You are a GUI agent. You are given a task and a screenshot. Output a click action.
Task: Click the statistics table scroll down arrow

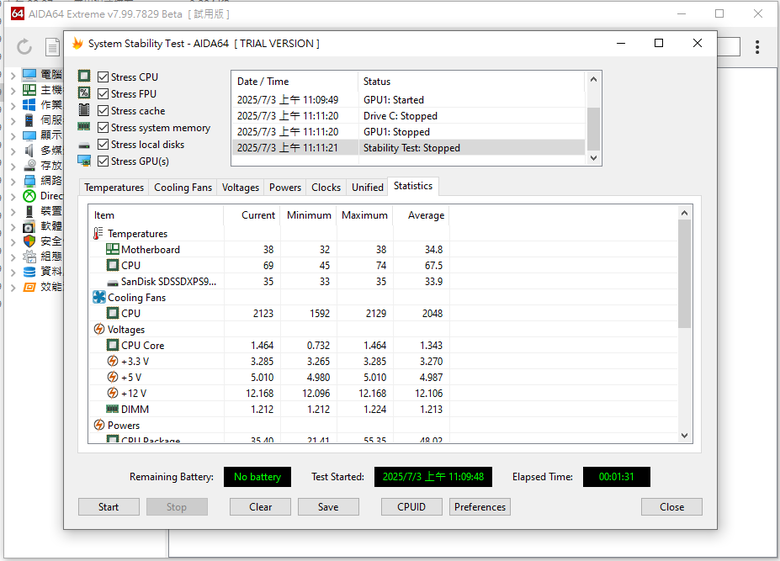684,435
